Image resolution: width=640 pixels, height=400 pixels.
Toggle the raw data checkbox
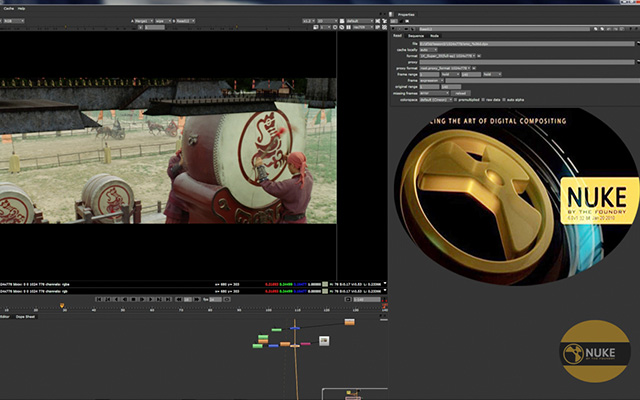(x=483, y=100)
